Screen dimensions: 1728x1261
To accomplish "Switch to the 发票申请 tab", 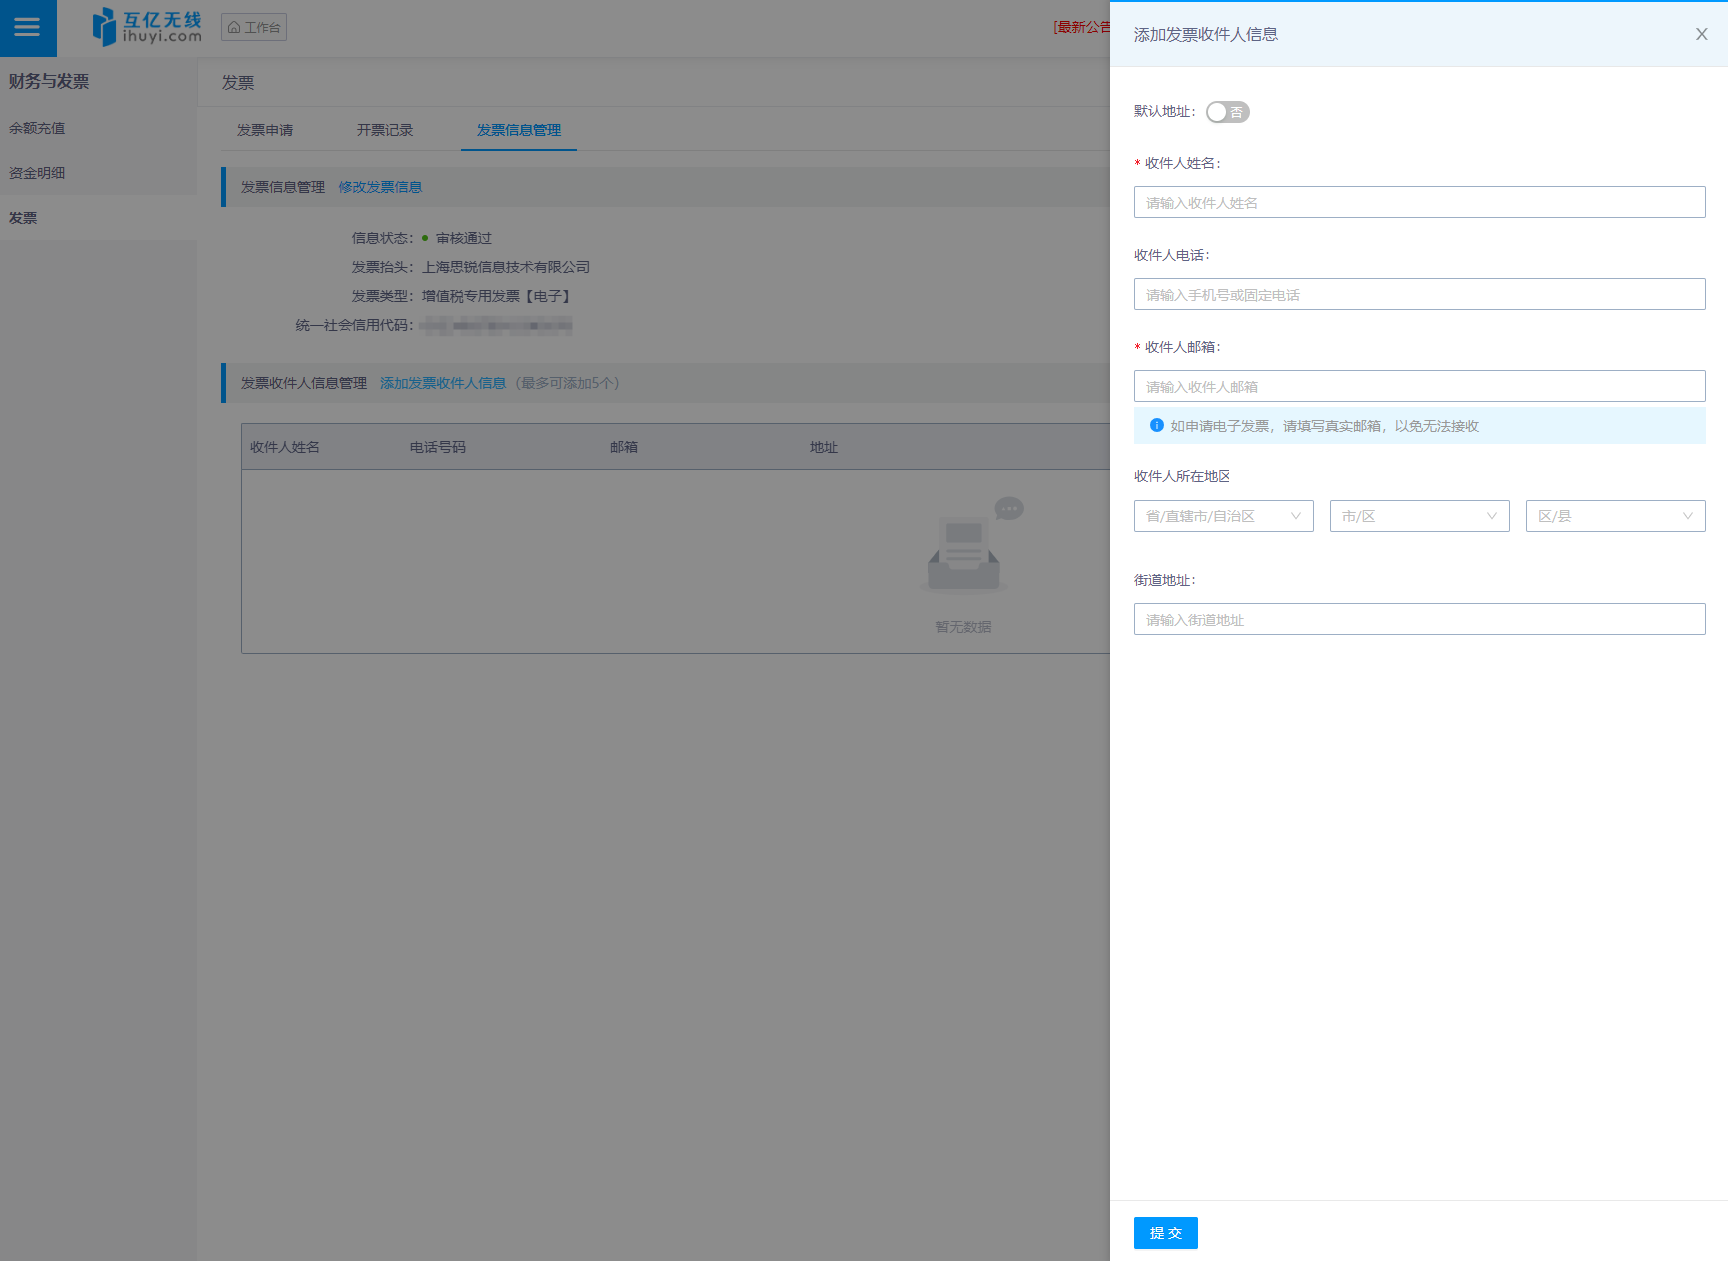I will tap(265, 130).
